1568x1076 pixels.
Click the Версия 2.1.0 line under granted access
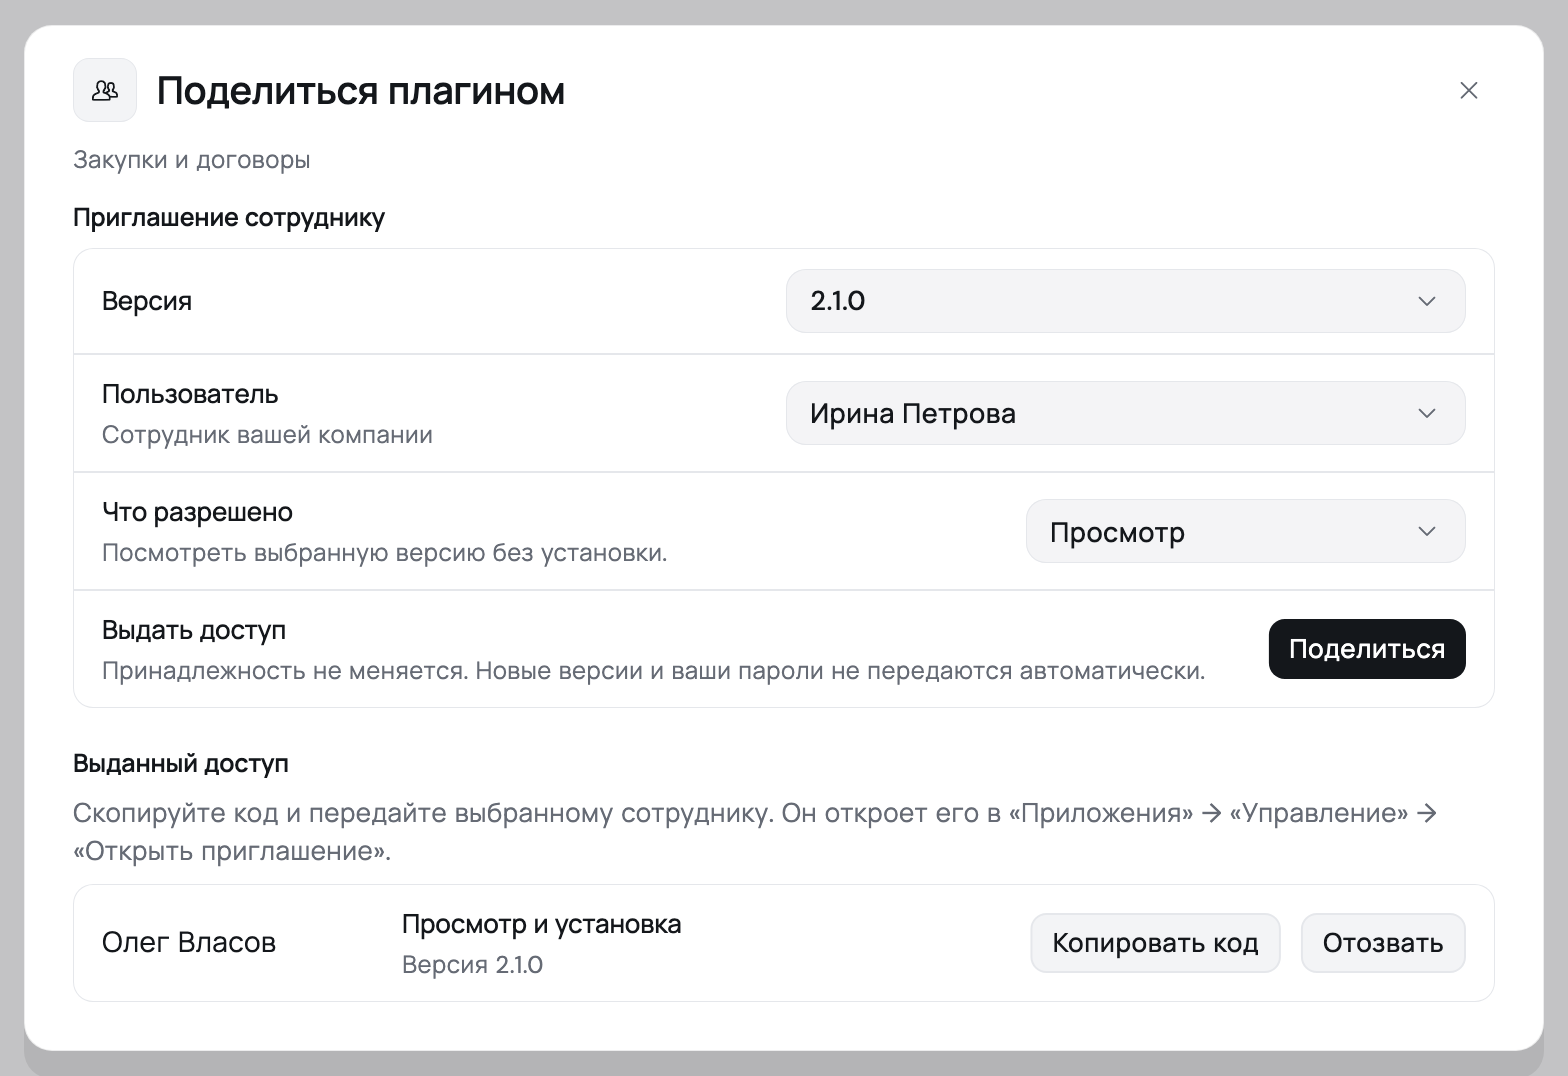pos(472,965)
